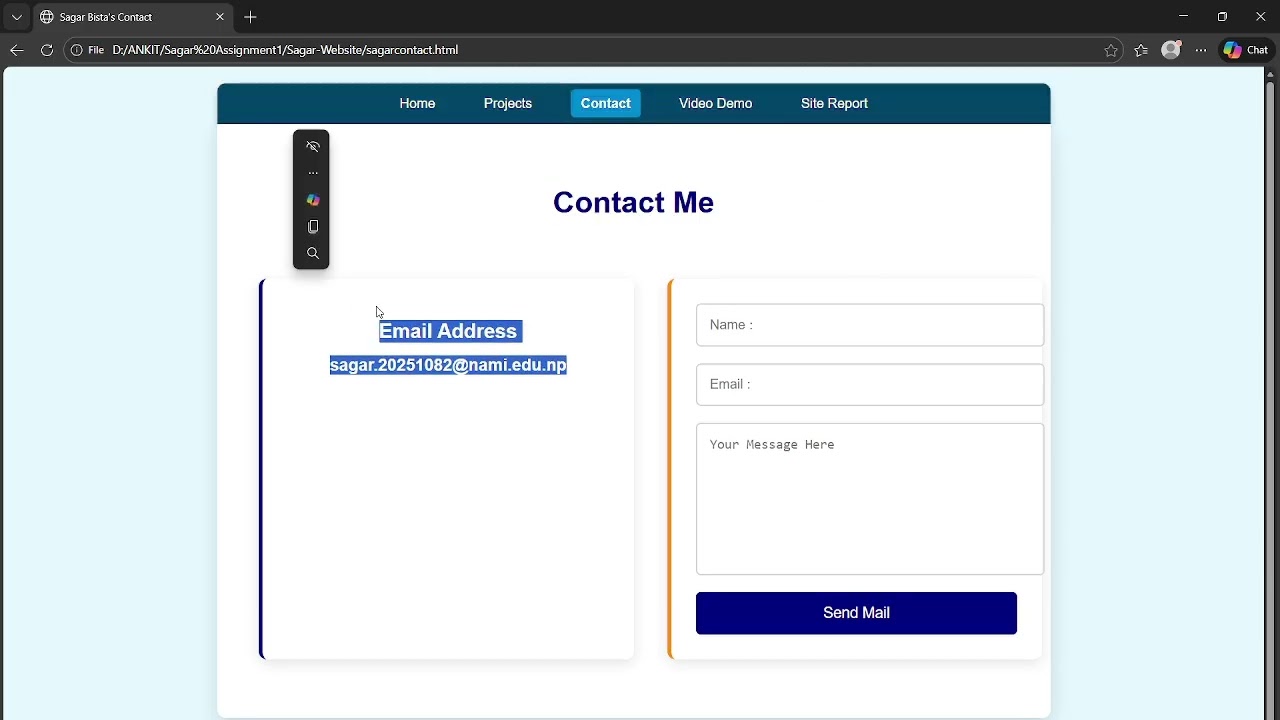Refresh the current page
This screenshot has width=1280, height=720.
click(46, 50)
